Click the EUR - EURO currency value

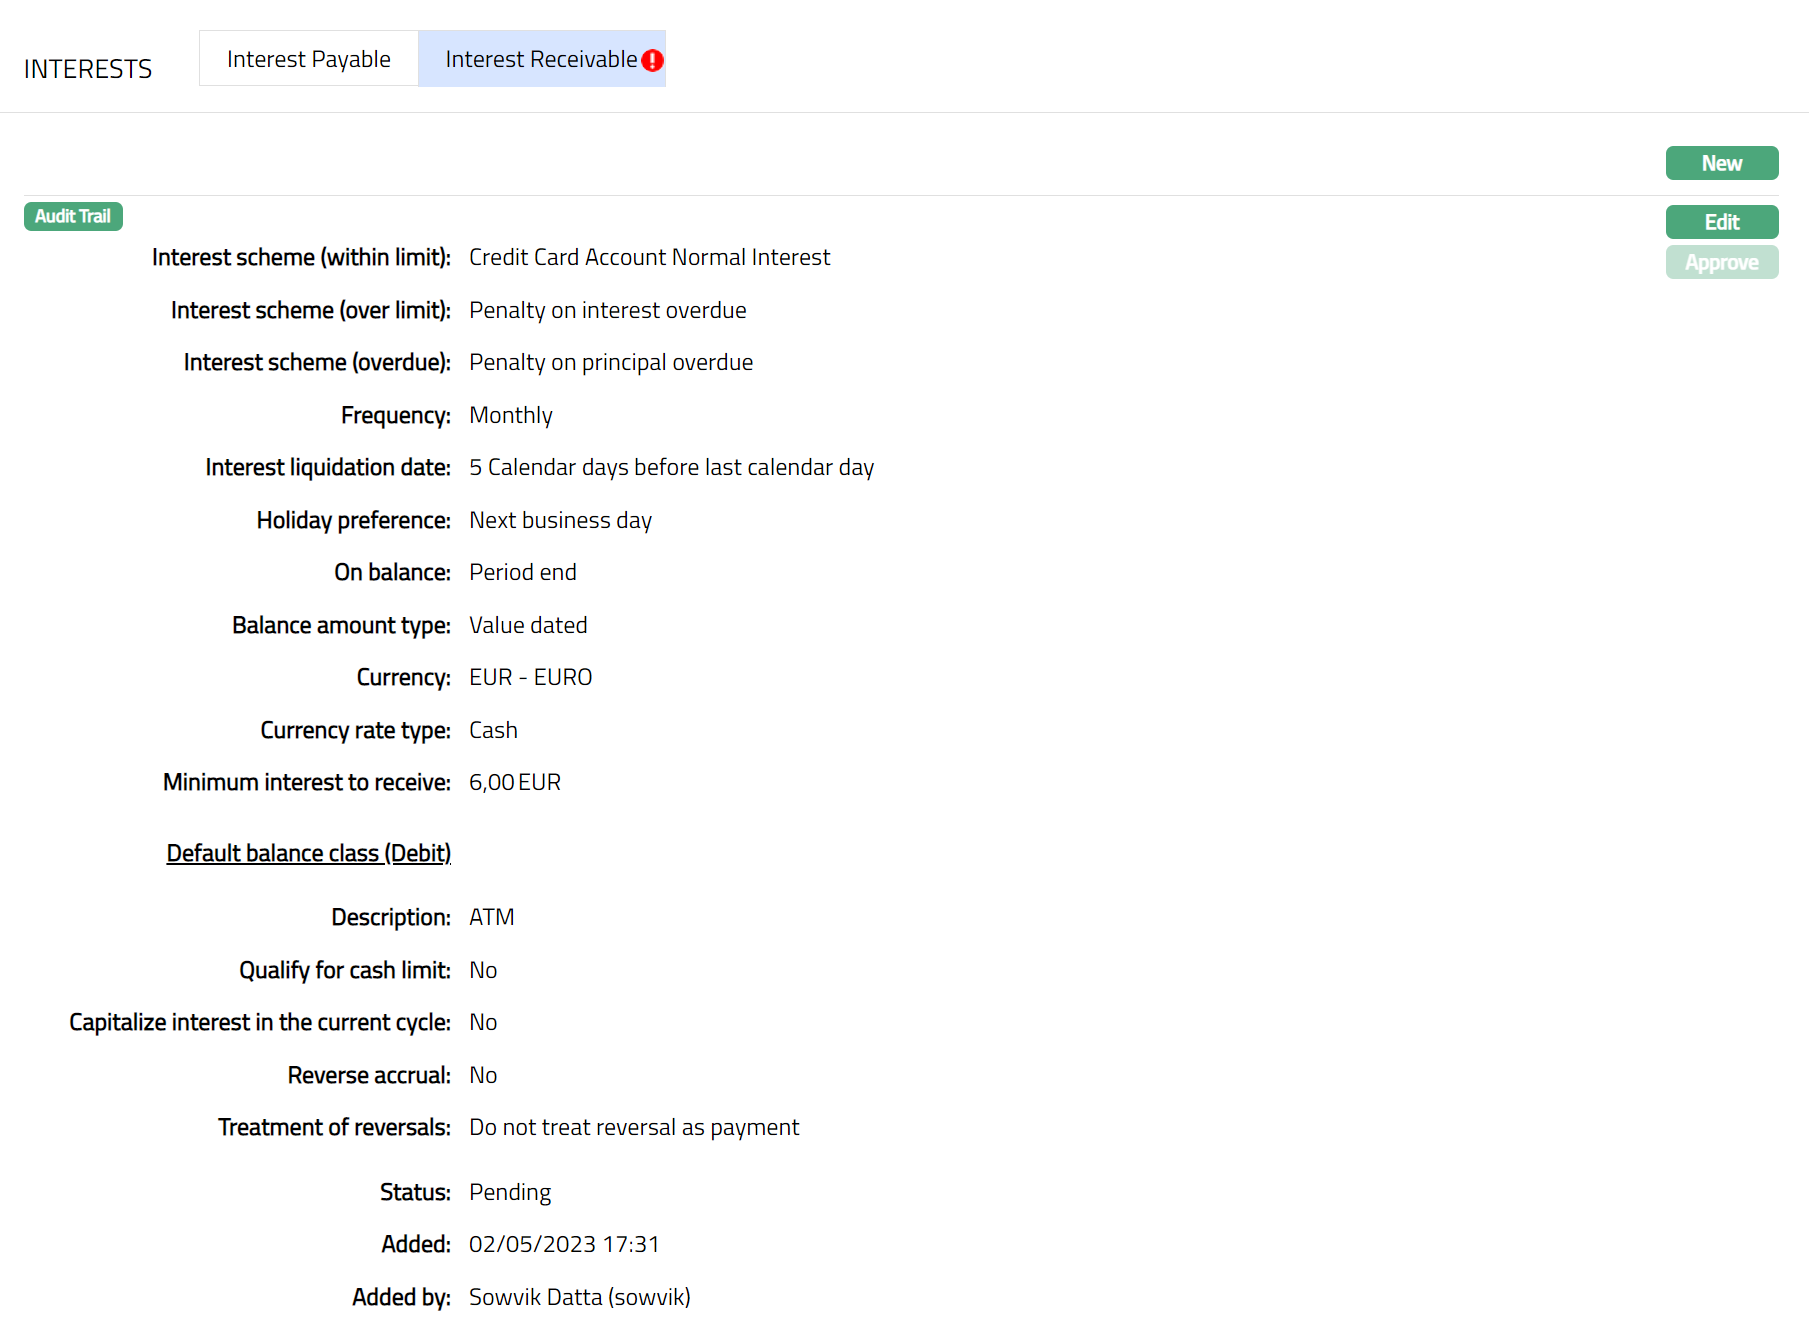(530, 678)
